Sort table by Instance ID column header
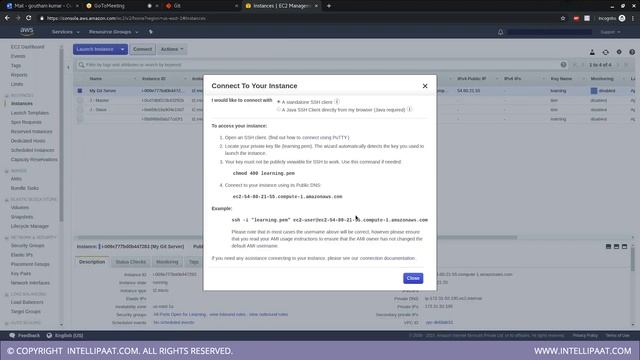The width and height of the screenshot is (640, 360). point(154,79)
